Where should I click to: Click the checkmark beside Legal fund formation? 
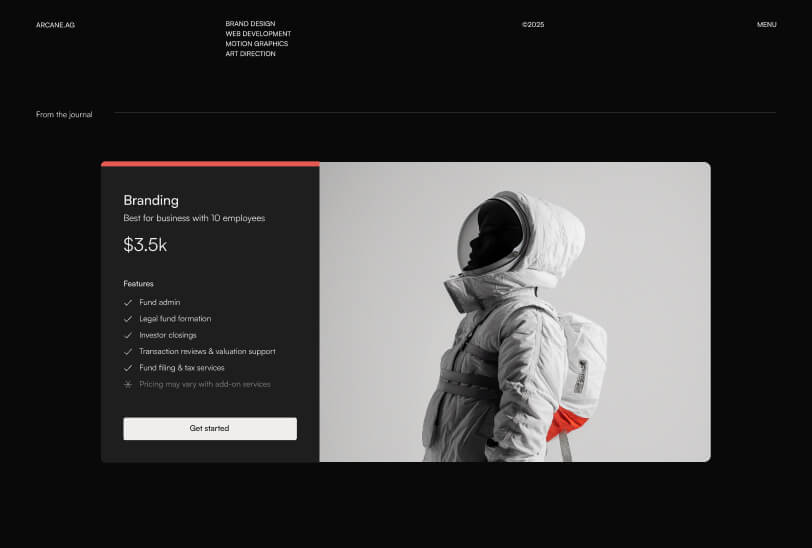128,319
